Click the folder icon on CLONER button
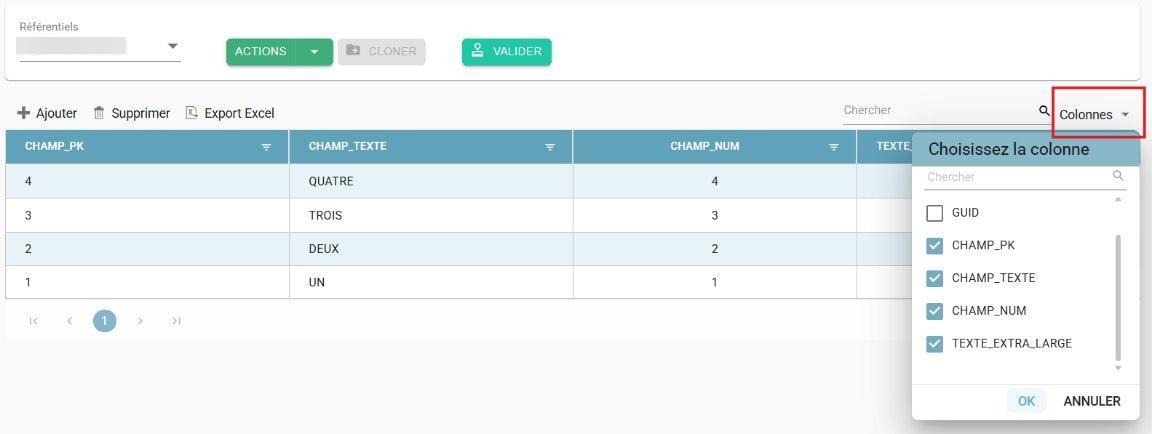 353,51
